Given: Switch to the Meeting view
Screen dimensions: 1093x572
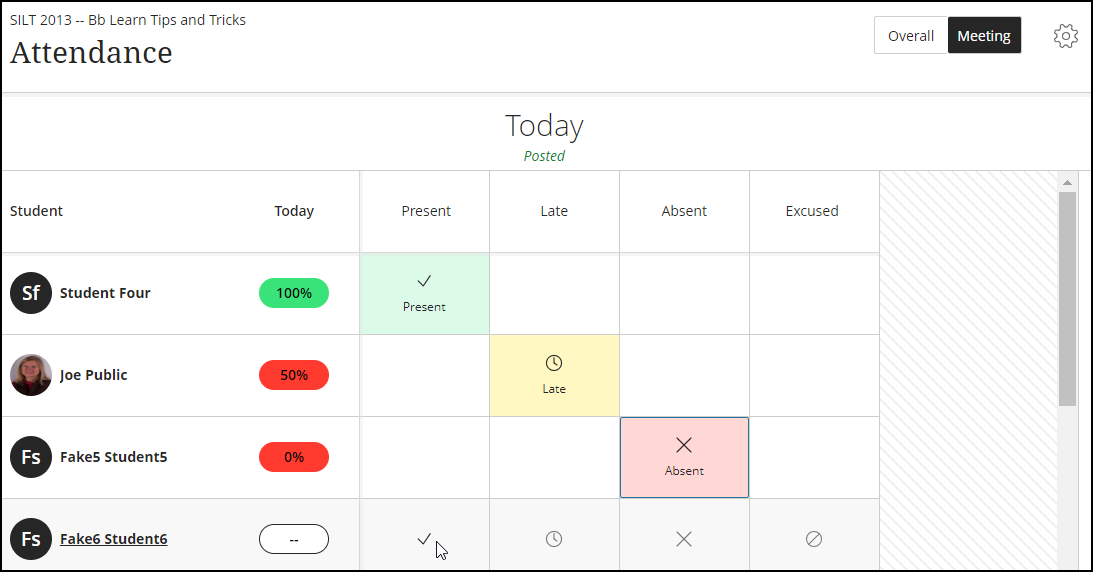Looking at the screenshot, I should pyautogui.click(x=984, y=36).
